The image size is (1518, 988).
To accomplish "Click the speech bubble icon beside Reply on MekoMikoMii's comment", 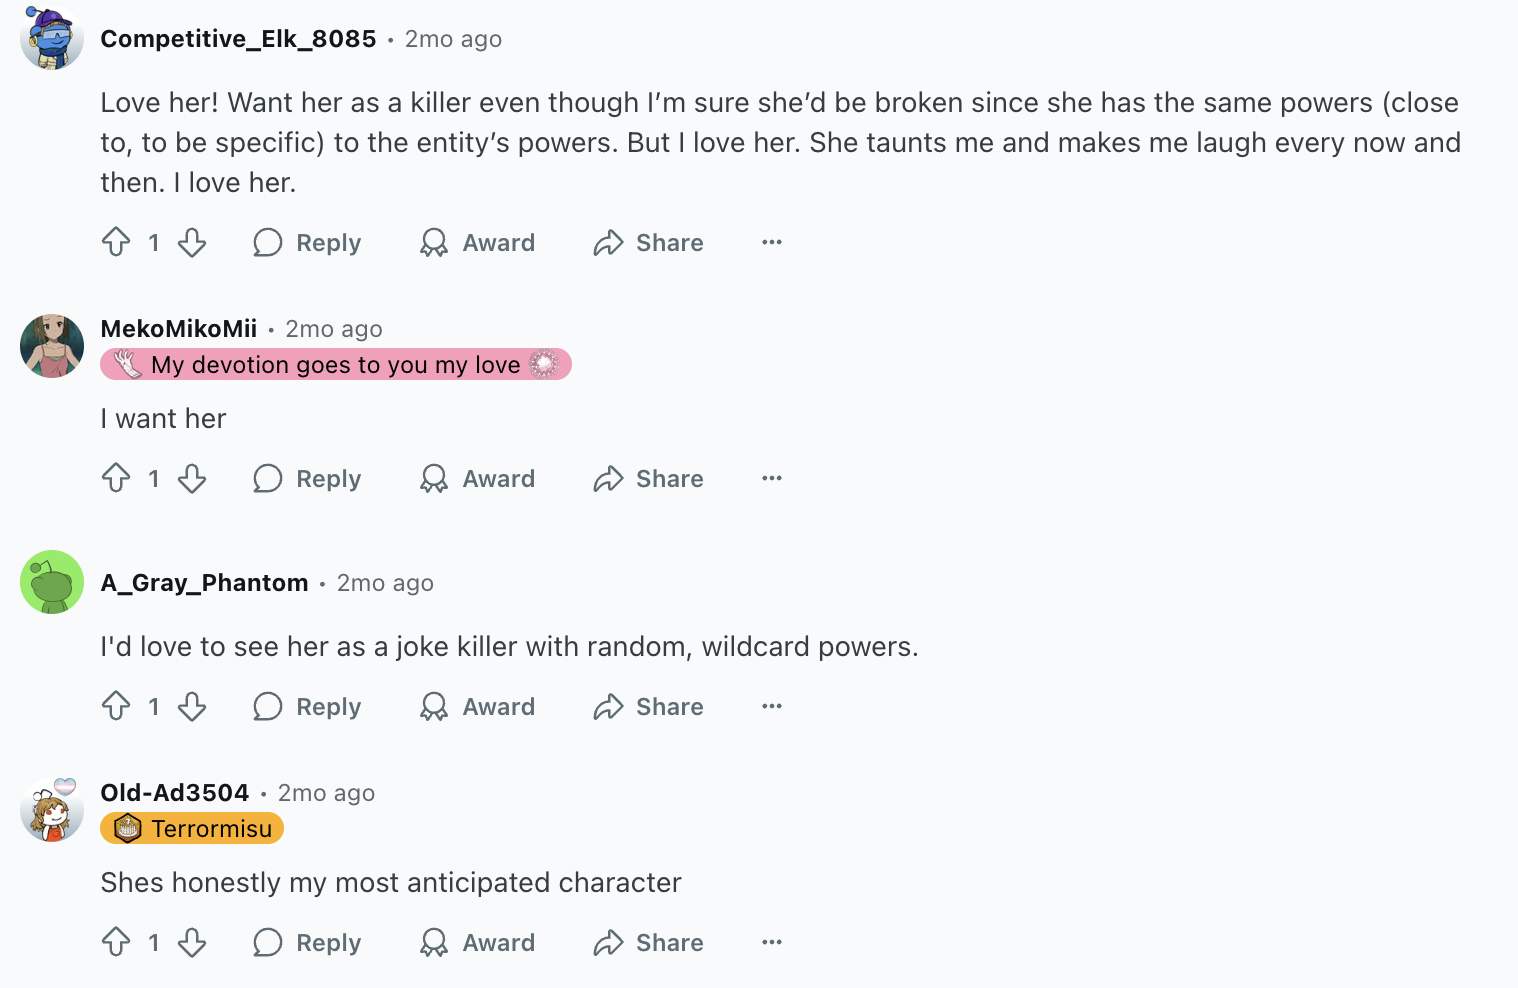I will point(267,479).
